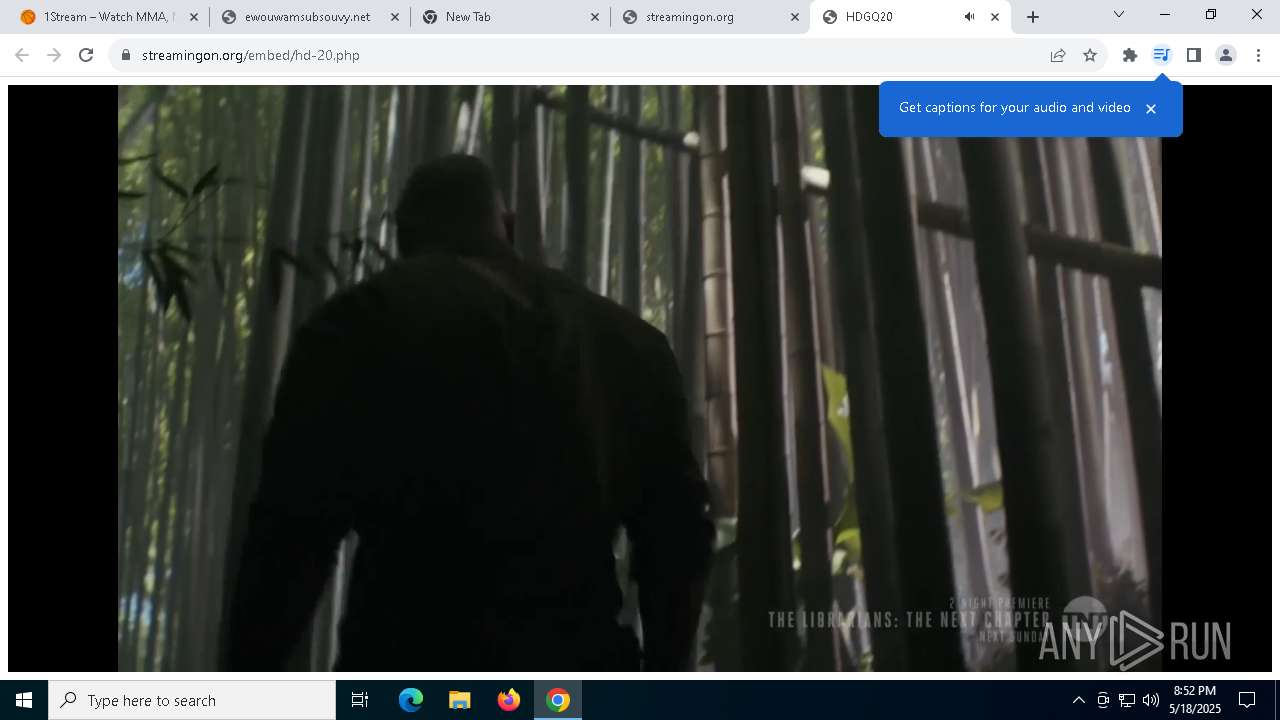Viewport: 1280px width, 720px height.
Task: Open File Explorer from taskbar
Action: pos(460,700)
